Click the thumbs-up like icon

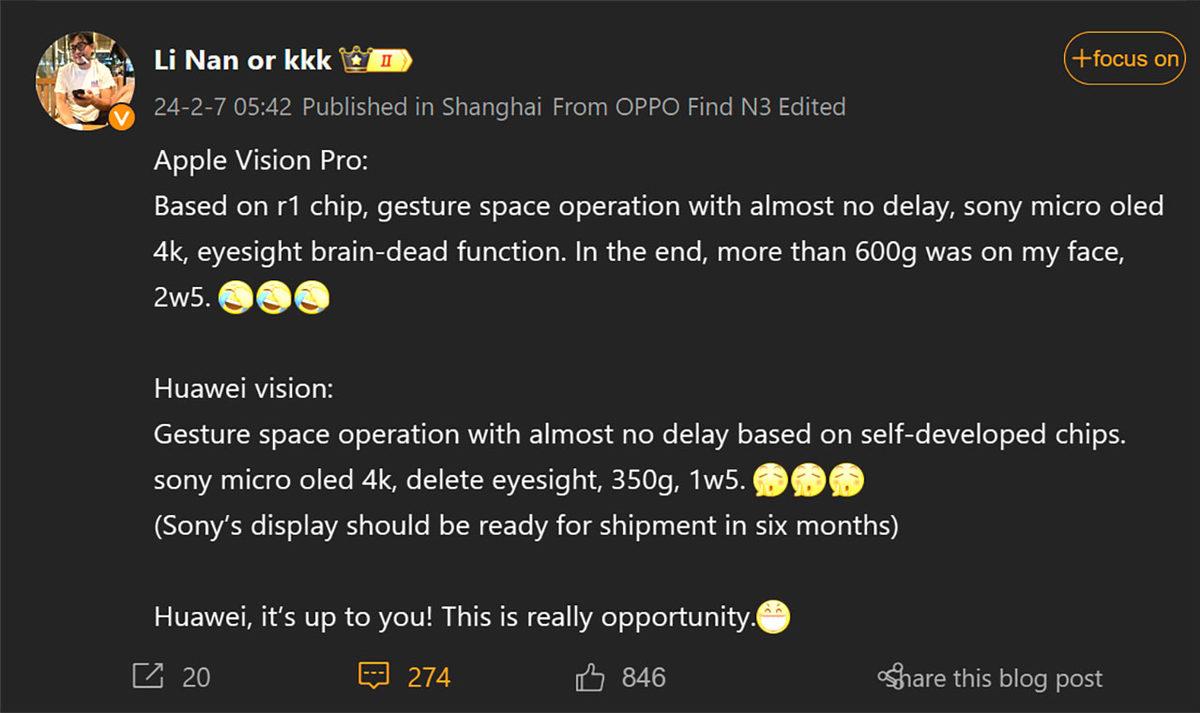click(x=591, y=676)
